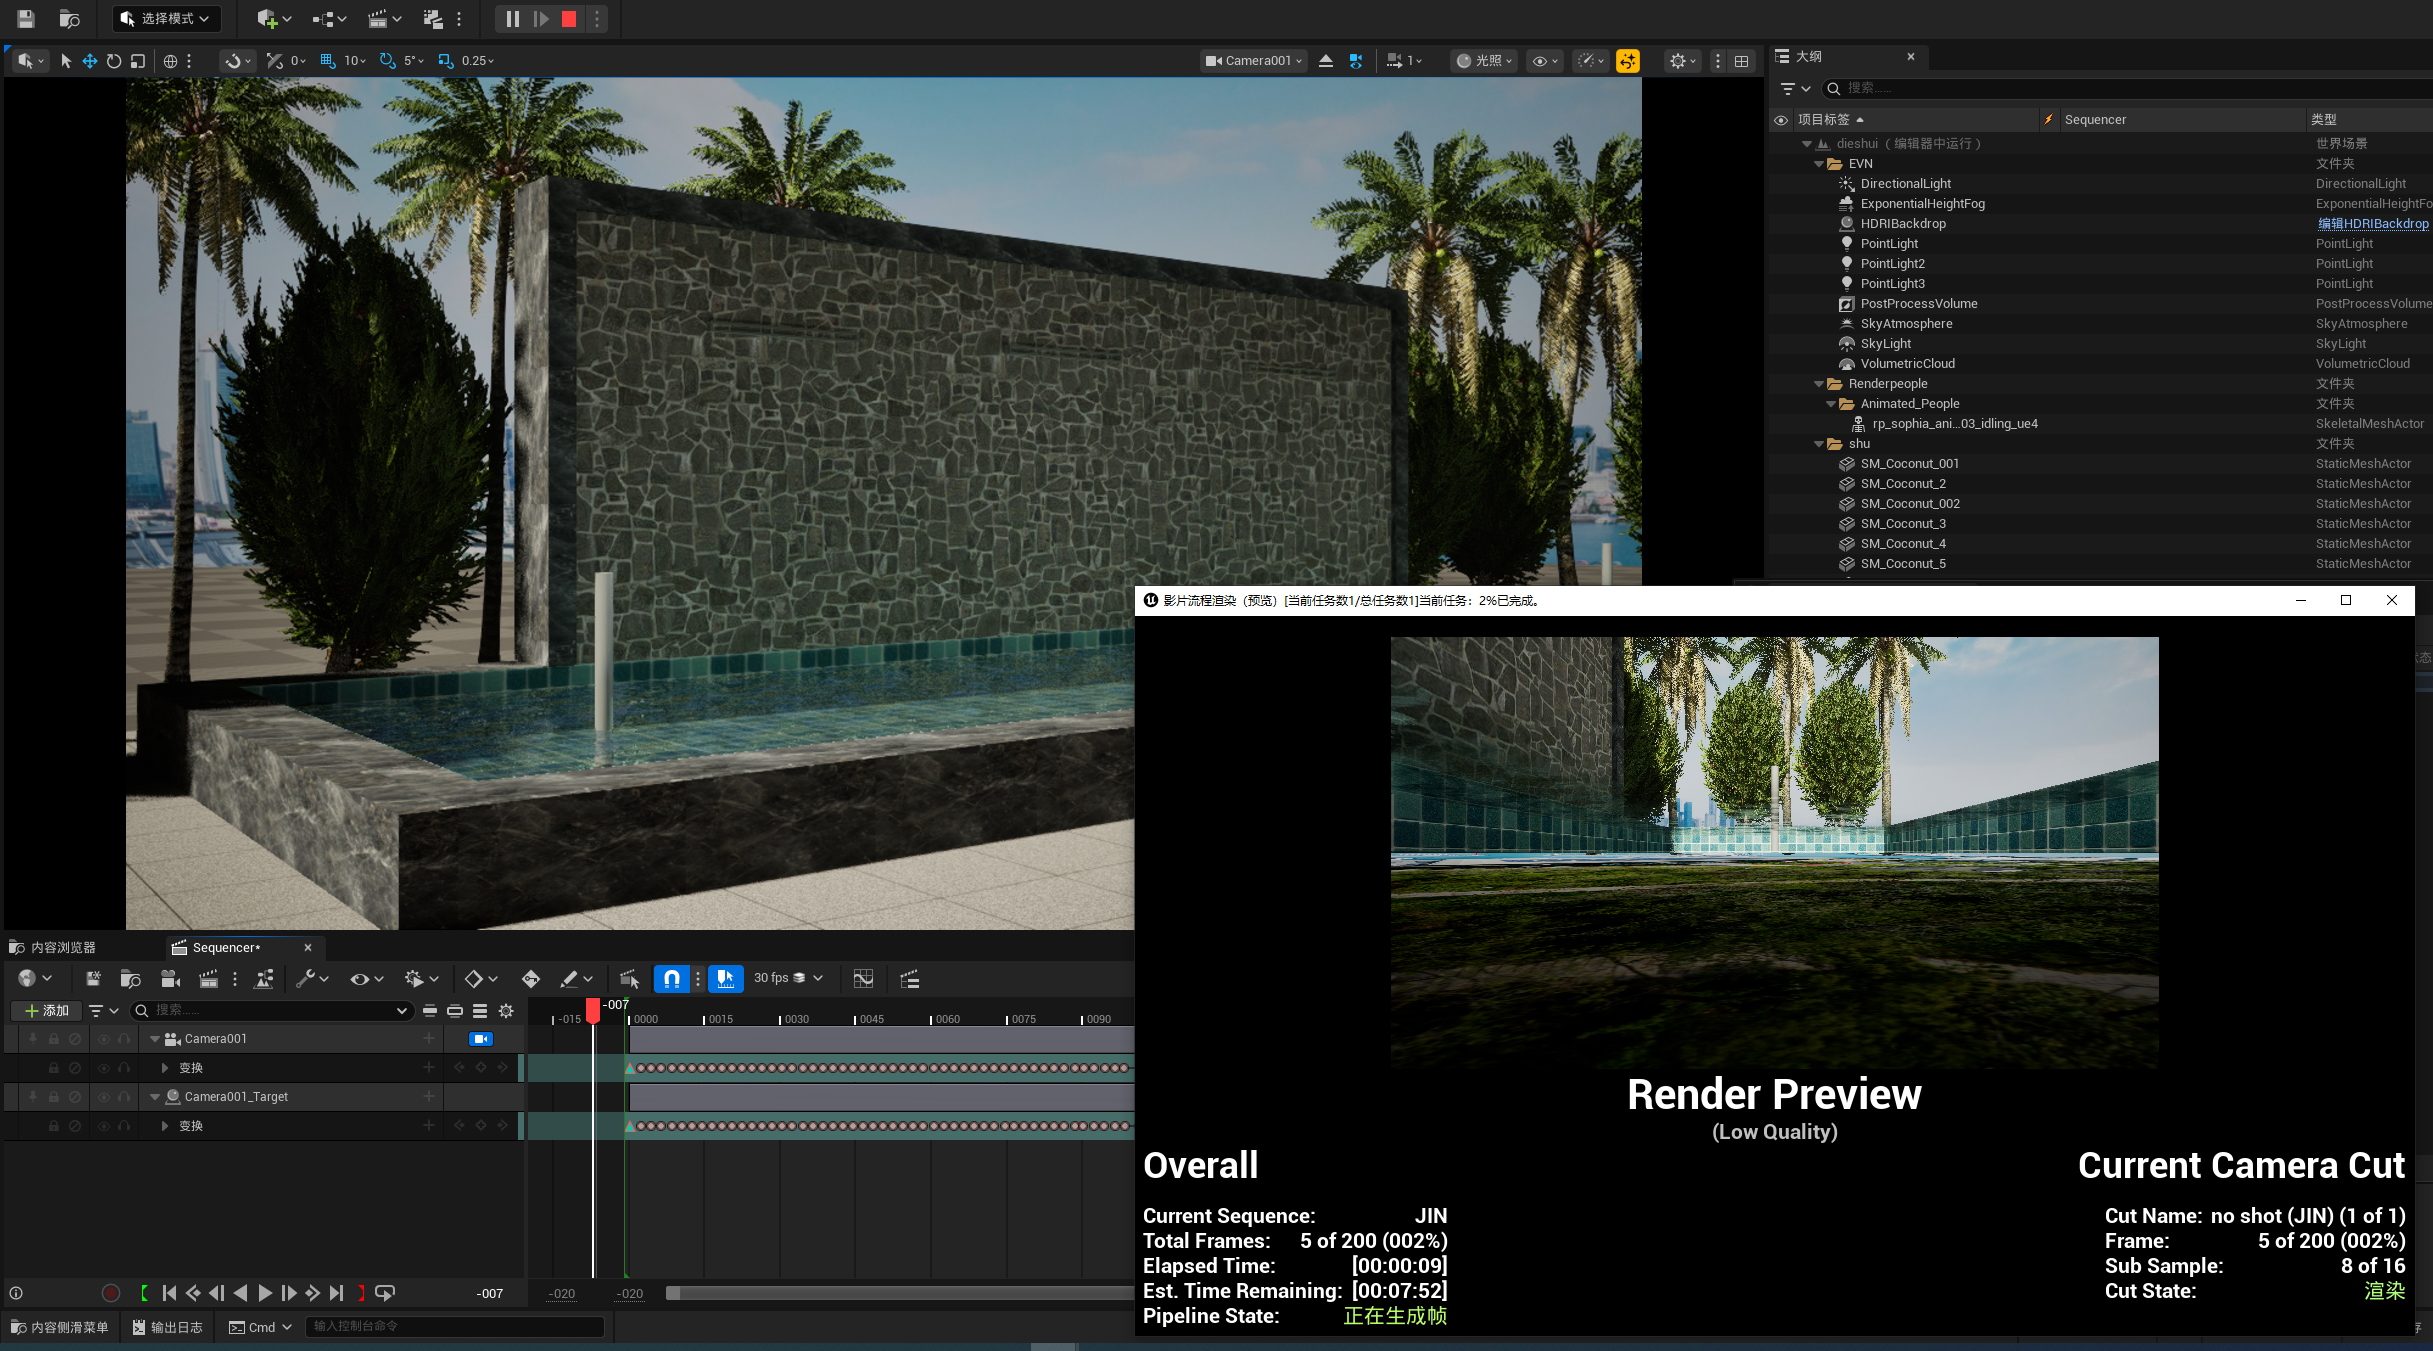Toggle the viewport grid snapping icon
The image size is (2433, 1351).
coord(328,61)
